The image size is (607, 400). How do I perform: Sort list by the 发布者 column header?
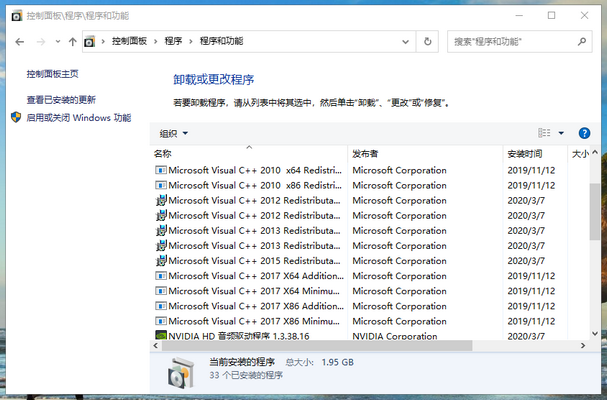pyautogui.click(x=364, y=154)
